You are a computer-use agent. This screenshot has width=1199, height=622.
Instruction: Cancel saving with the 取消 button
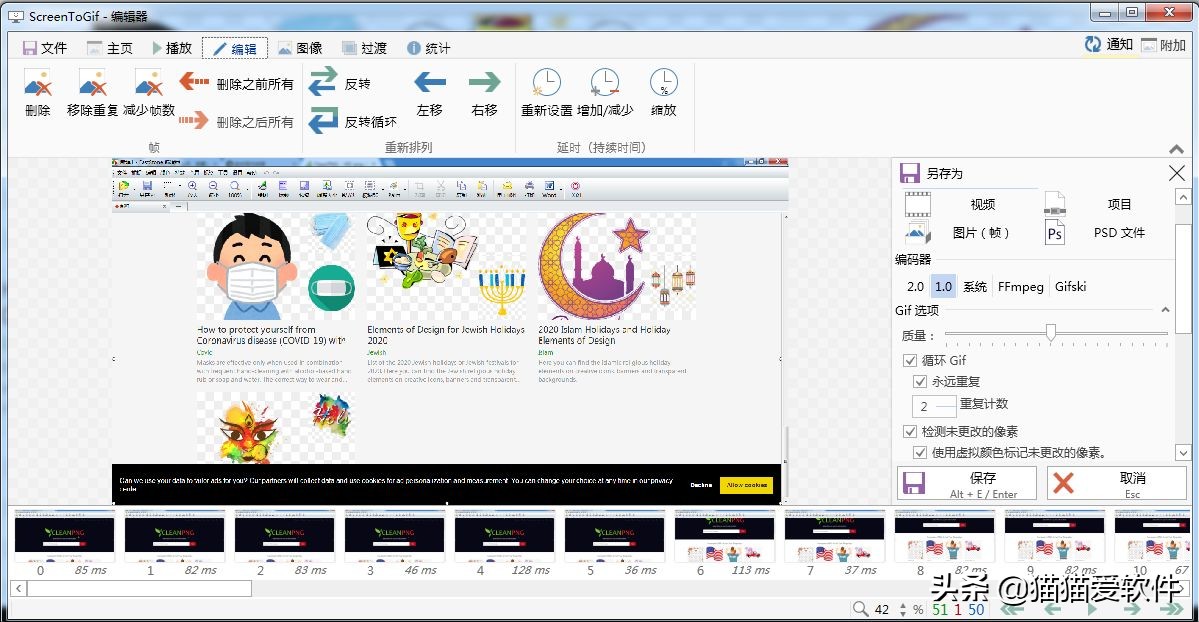(x=1117, y=482)
